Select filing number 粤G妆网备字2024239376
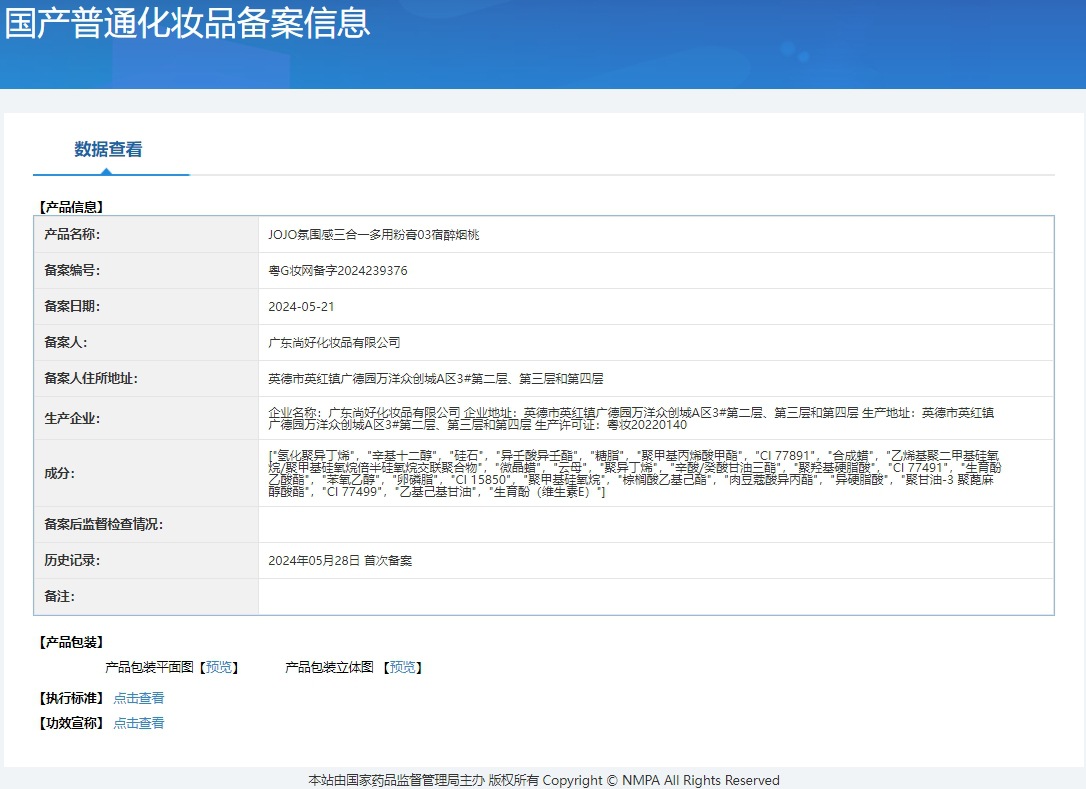Viewport: 1086px width, 789px height. pos(338,271)
